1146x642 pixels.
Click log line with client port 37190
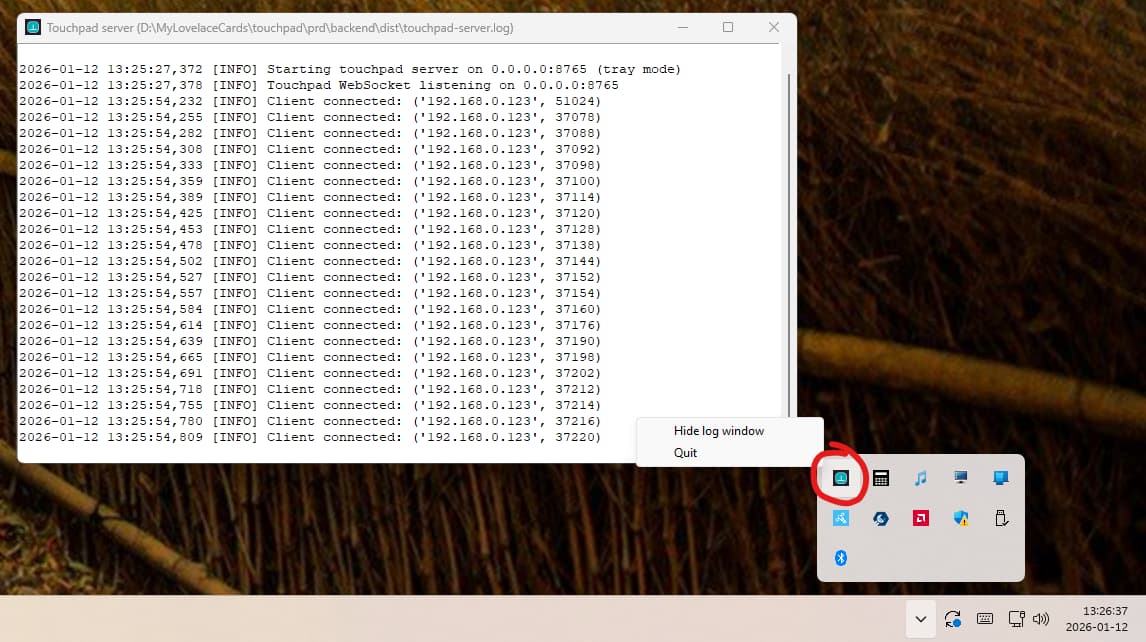(310, 341)
